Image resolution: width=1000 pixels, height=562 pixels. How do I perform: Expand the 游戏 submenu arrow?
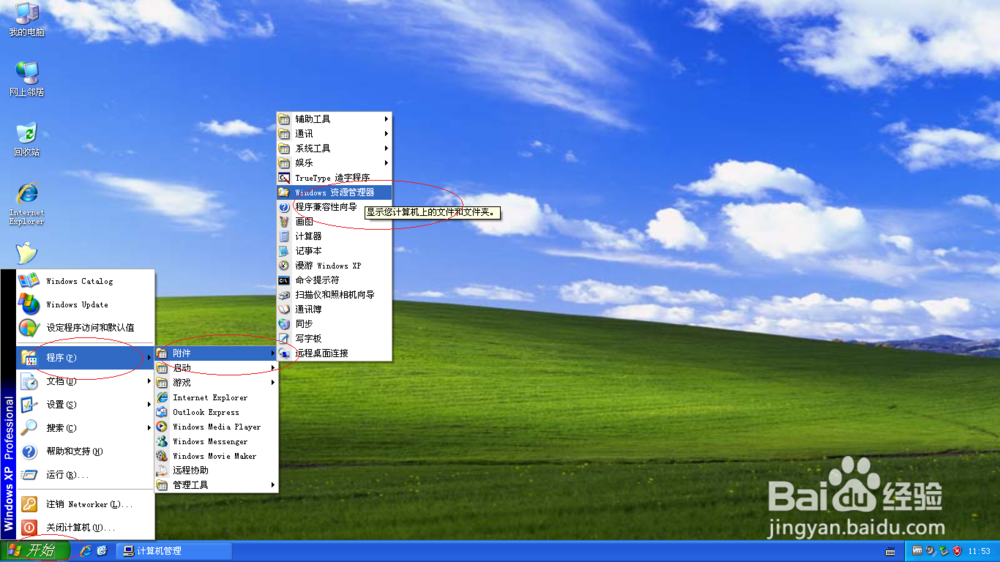(x=272, y=382)
